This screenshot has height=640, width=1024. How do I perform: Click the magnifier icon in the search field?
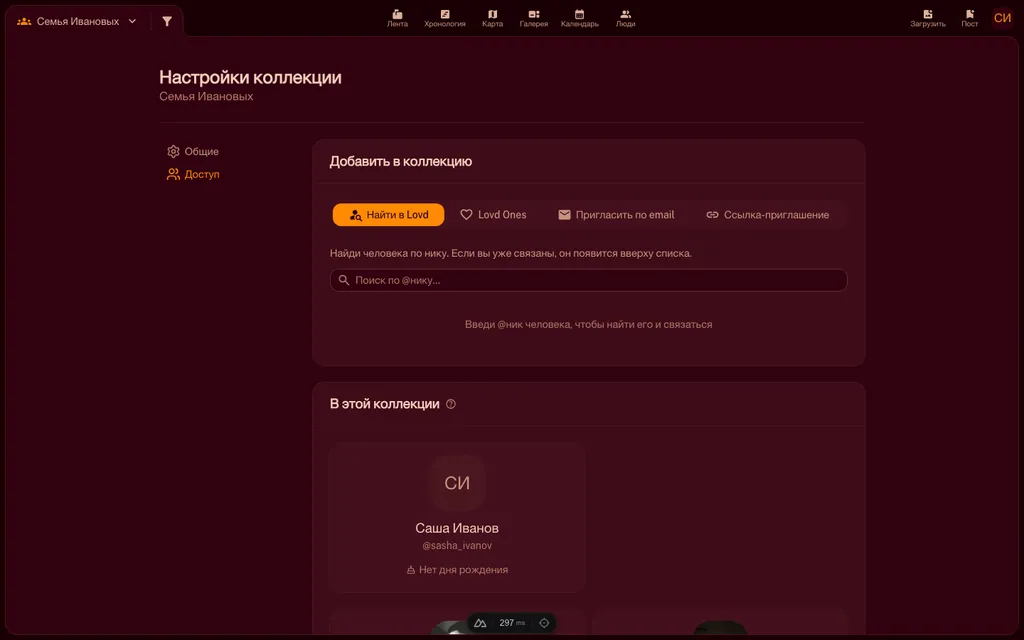[344, 280]
